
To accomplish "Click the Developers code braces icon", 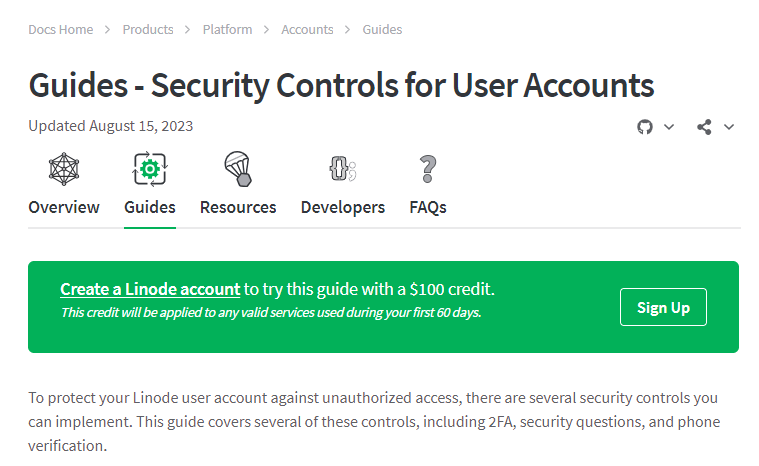I will [342, 169].
